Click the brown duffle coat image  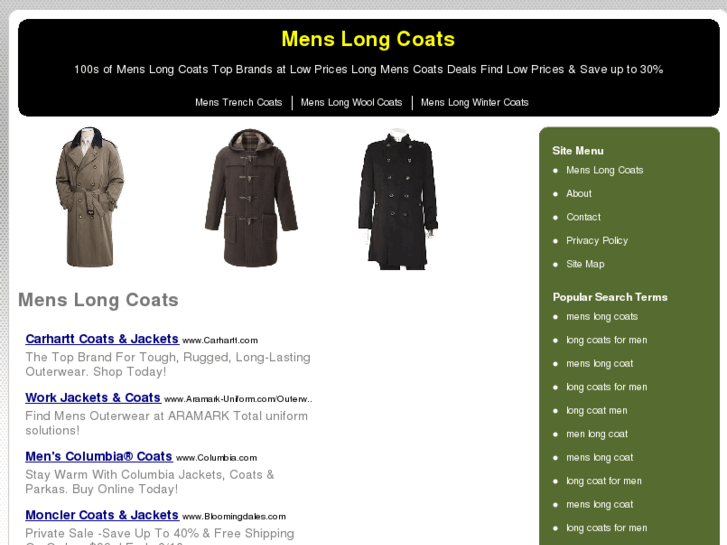pyautogui.click(x=251, y=198)
